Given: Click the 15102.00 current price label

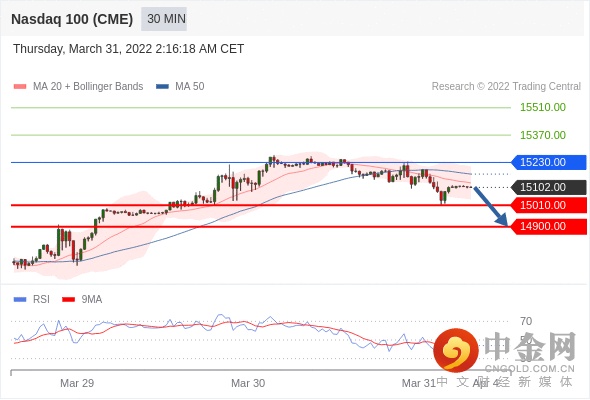Looking at the screenshot, I should coord(549,187).
